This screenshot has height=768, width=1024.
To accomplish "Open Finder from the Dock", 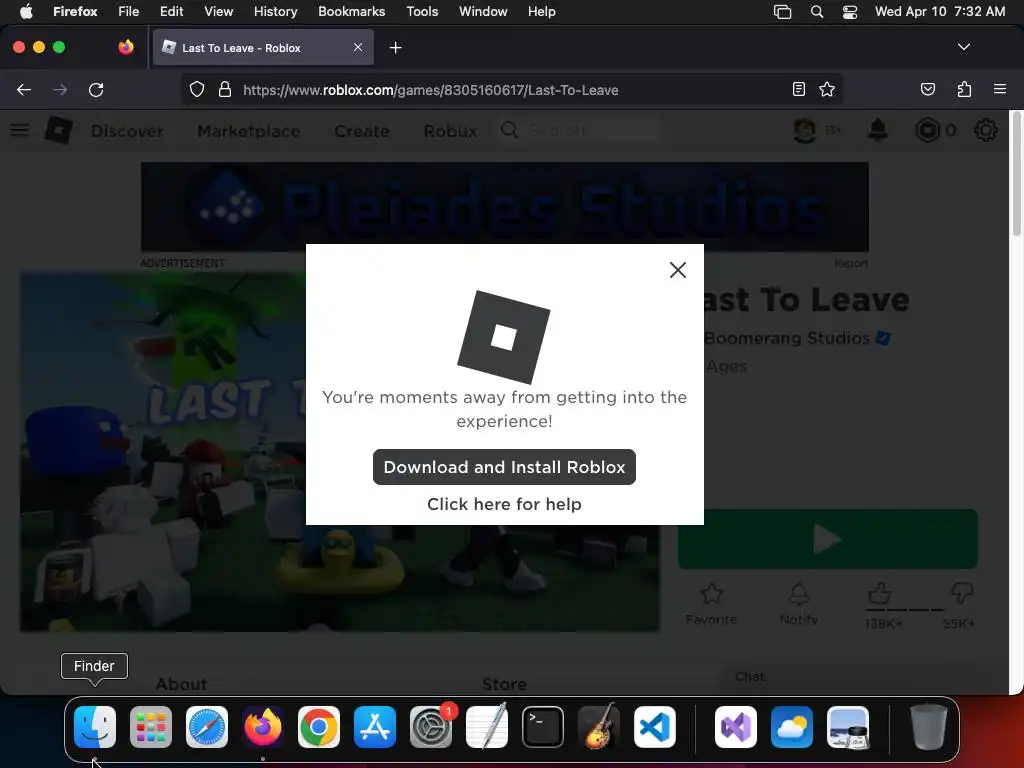I will 95,727.
